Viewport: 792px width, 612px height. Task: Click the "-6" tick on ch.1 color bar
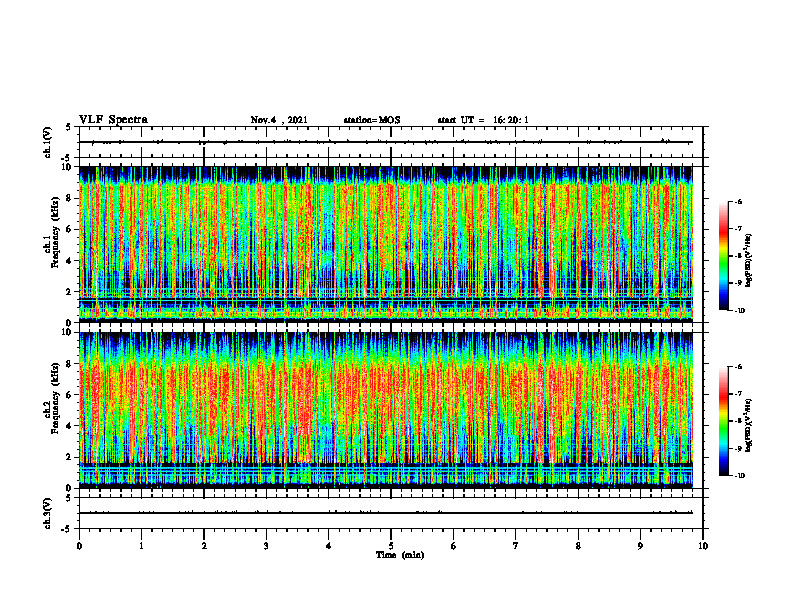point(738,201)
